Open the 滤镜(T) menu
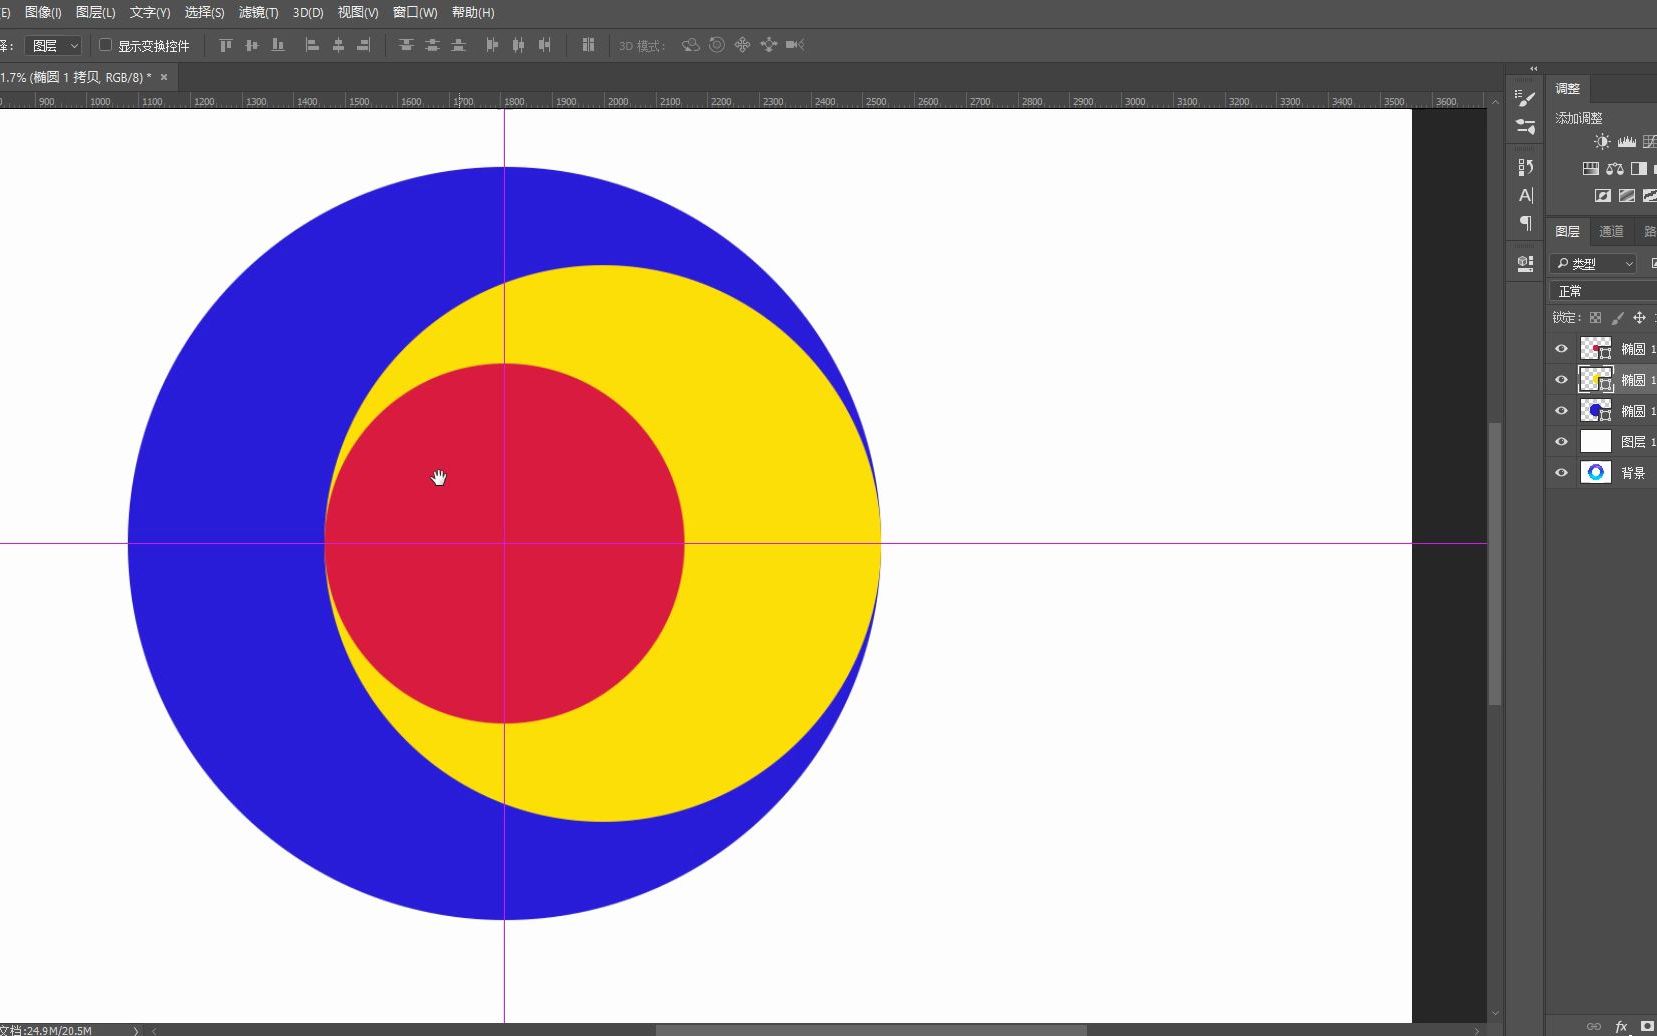Screen dimensions: 1657x1036 pos(258,12)
